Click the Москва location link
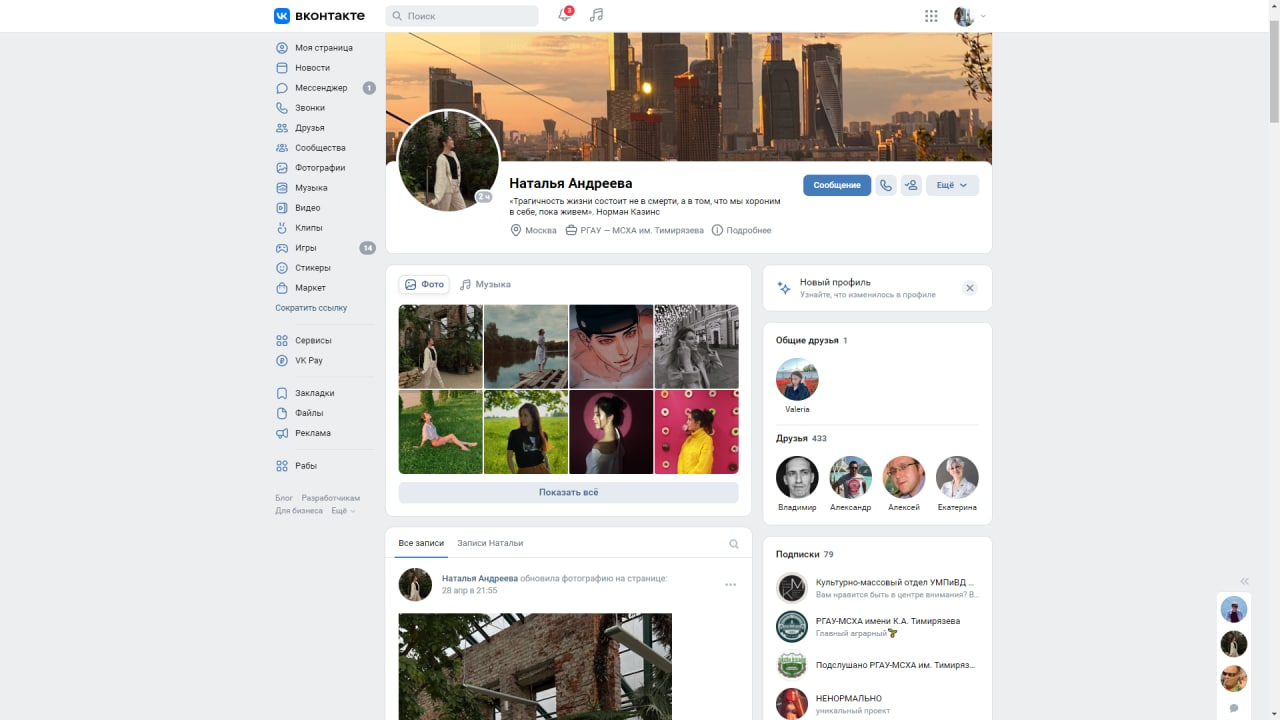 pyautogui.click(x=534, y=230)
